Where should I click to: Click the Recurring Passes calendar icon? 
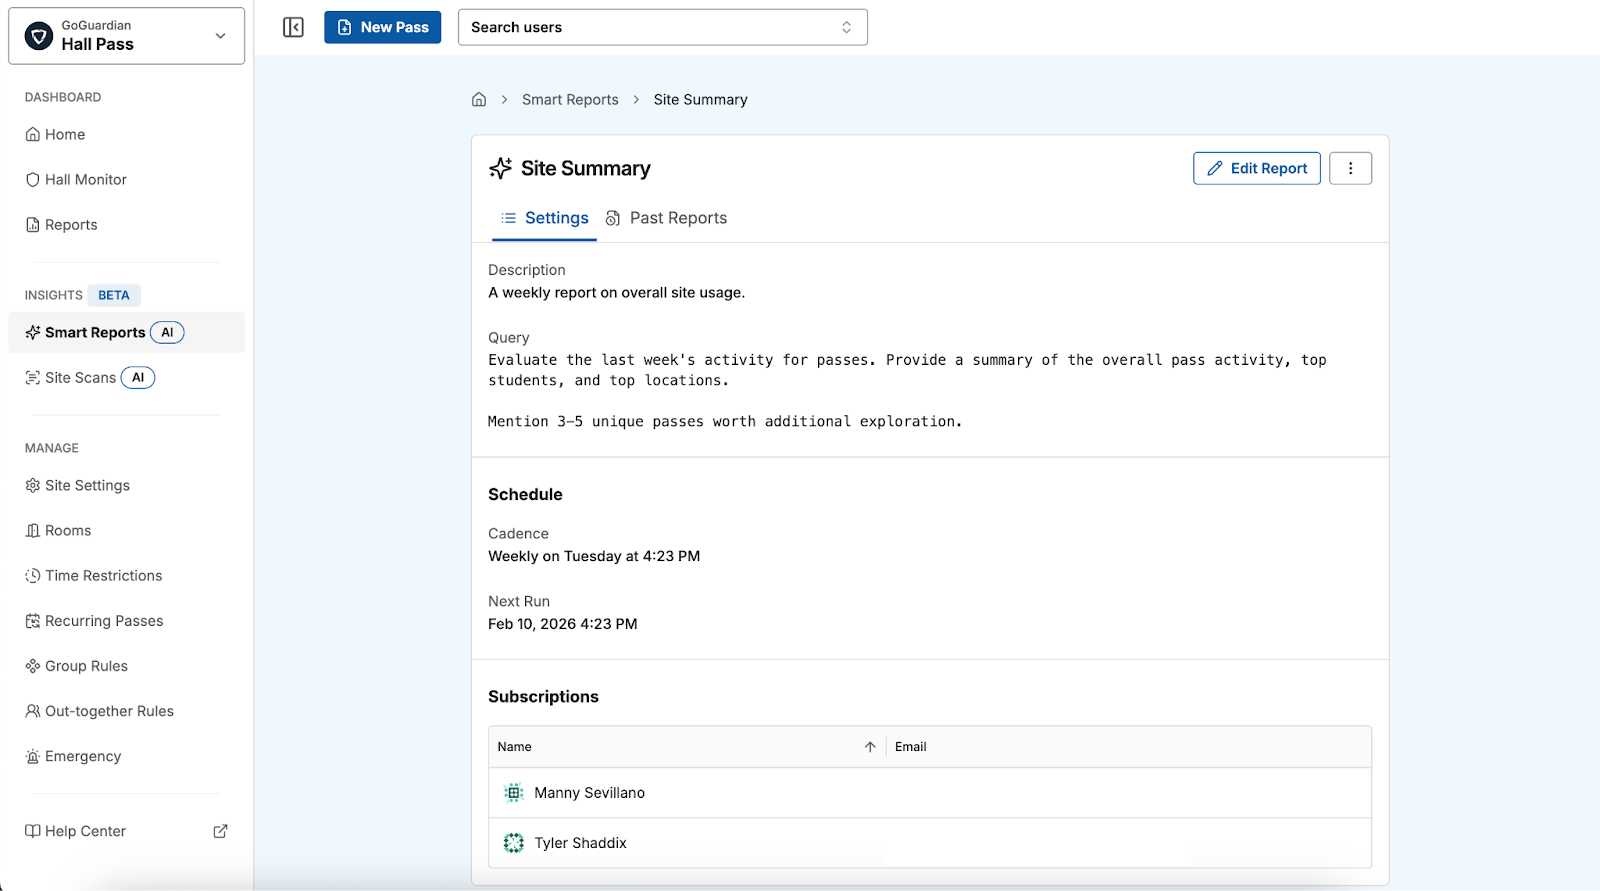(33, 621)
